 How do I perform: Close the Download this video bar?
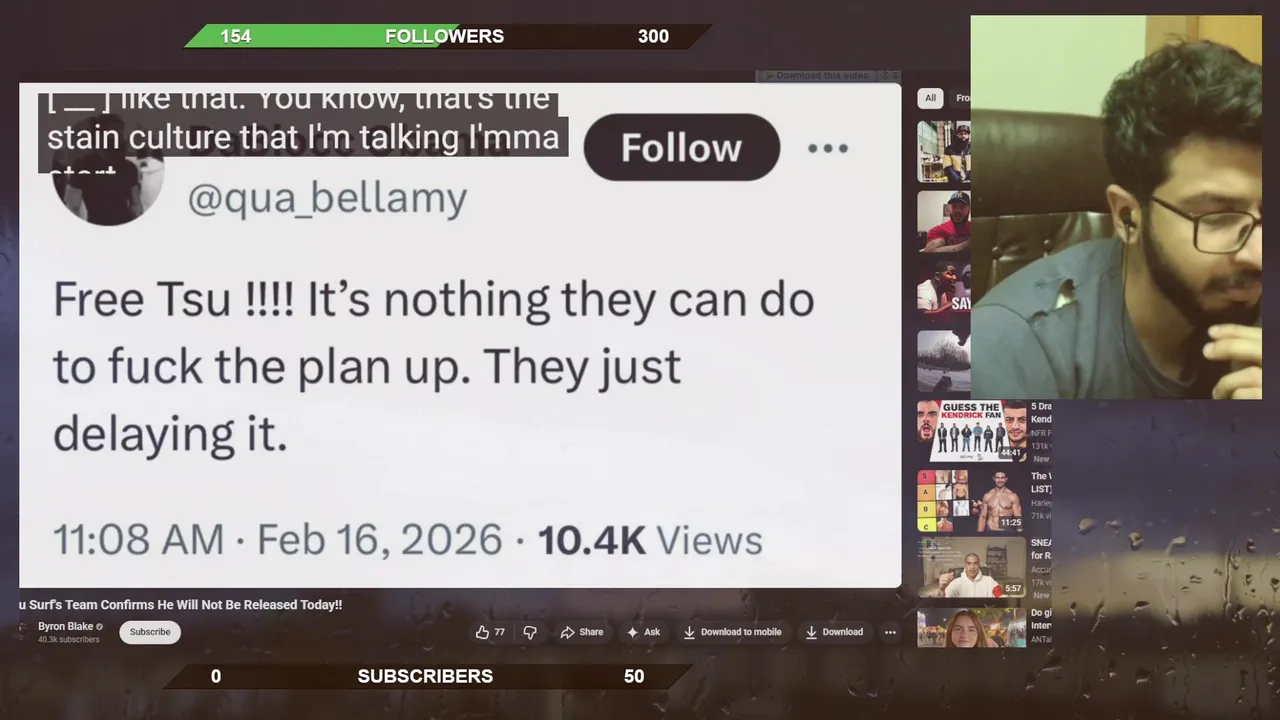[x=895, y=75]
